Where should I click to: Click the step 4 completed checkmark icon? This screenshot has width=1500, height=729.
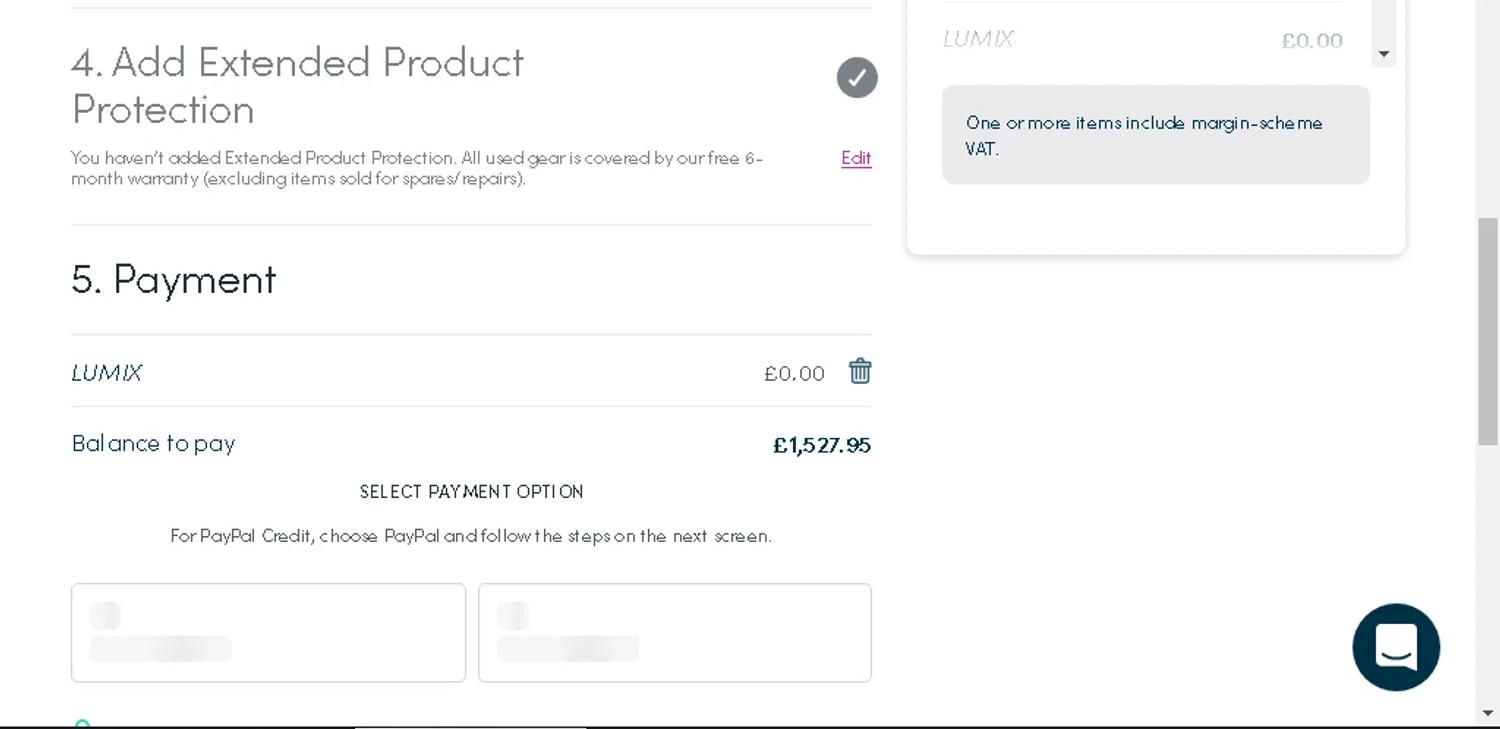(x=857, y=78)
